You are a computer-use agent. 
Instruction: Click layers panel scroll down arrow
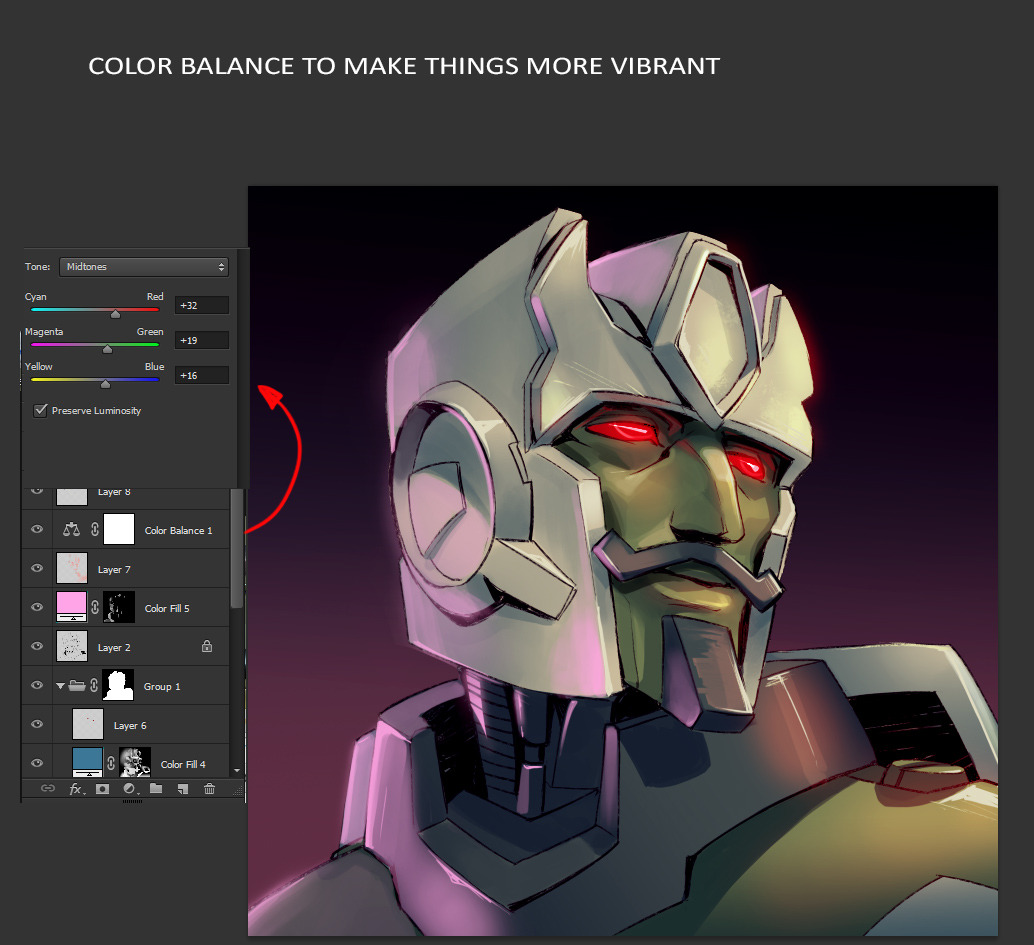(237, 770)
